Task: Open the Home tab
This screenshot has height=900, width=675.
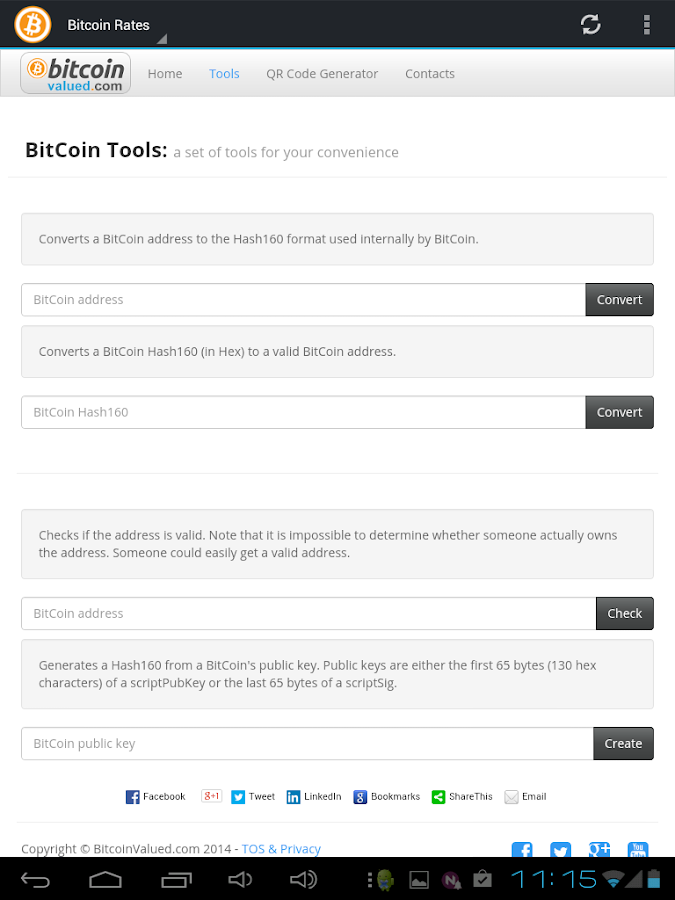Action: click(165, 74)
